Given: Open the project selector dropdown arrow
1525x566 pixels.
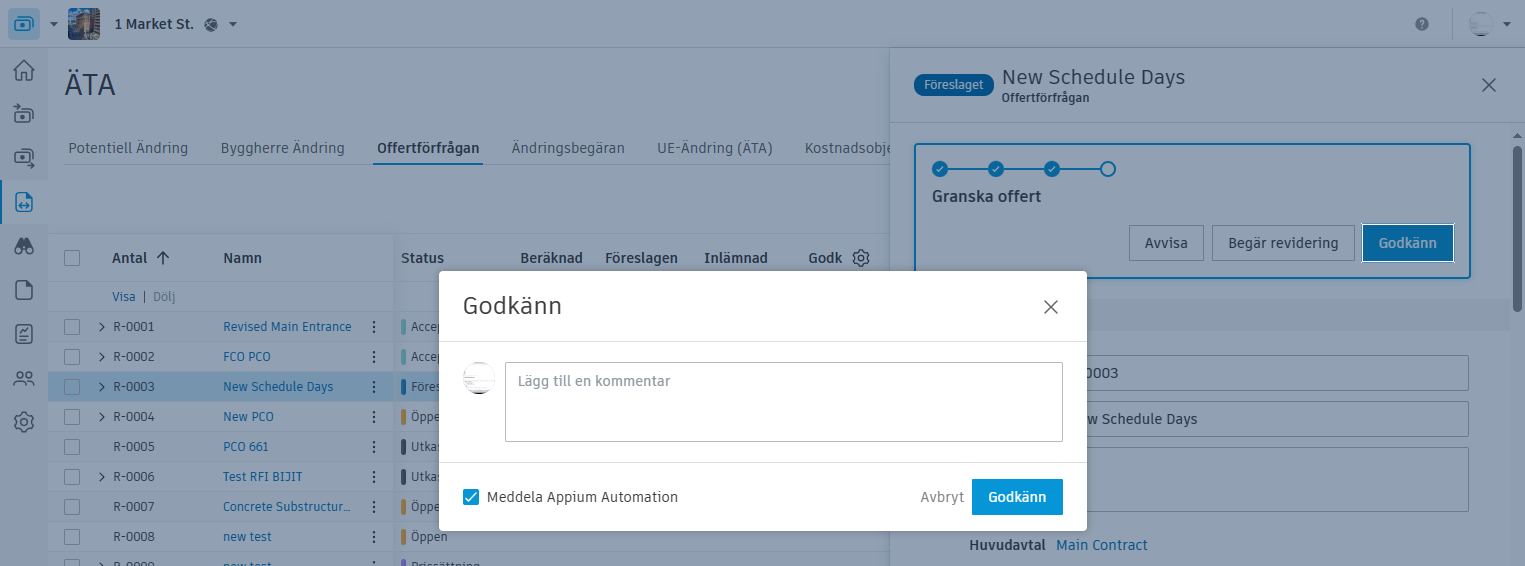Looking at the screenshot, I should pyautogui.click(x=233, y=24).
